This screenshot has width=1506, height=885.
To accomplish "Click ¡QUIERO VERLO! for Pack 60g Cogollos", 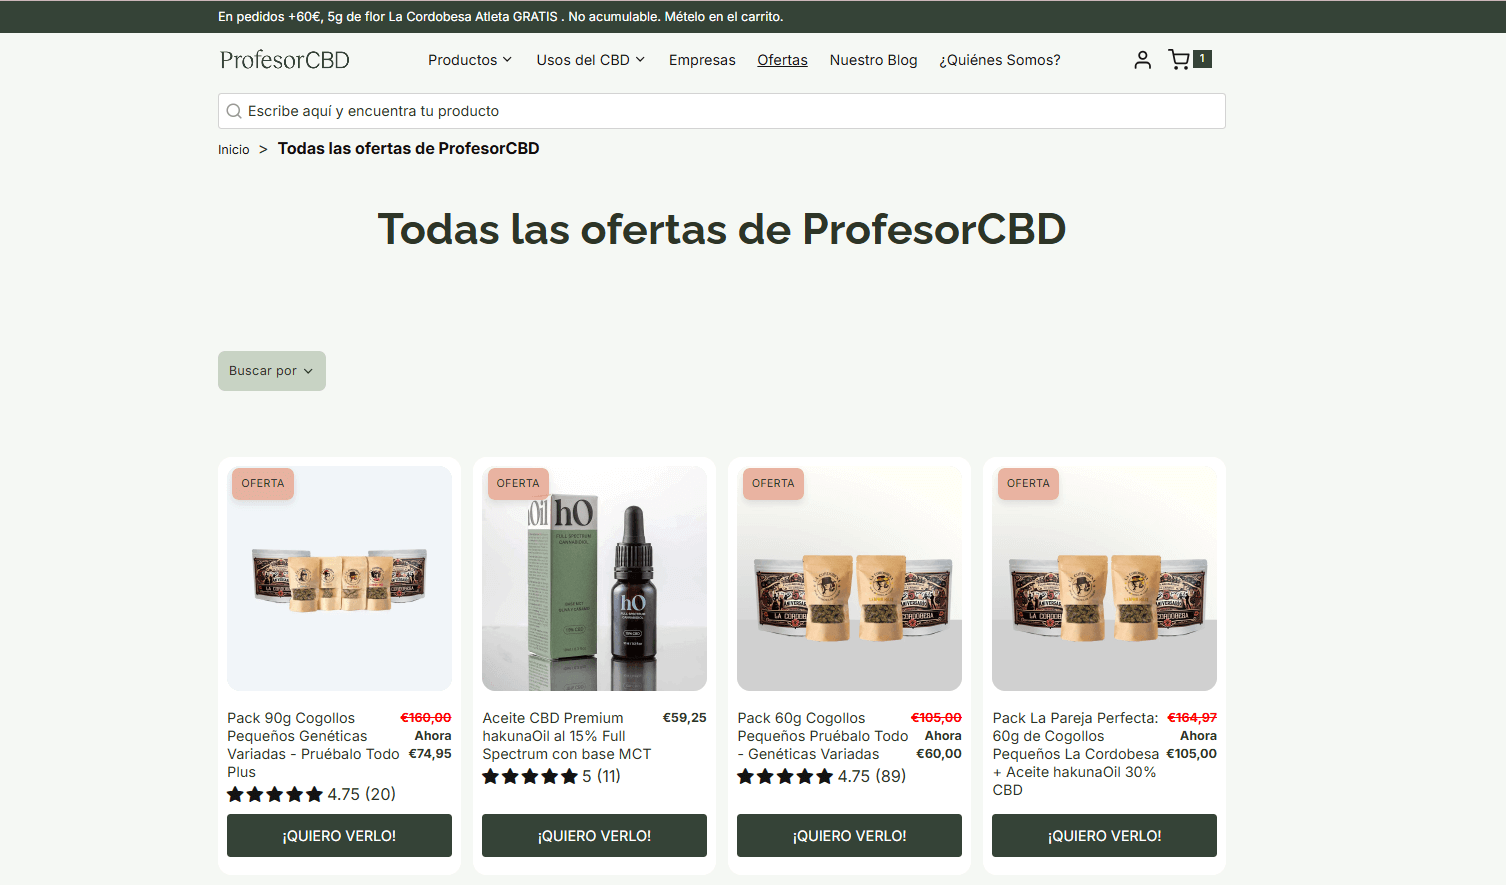I will click(x=849, y=836).
